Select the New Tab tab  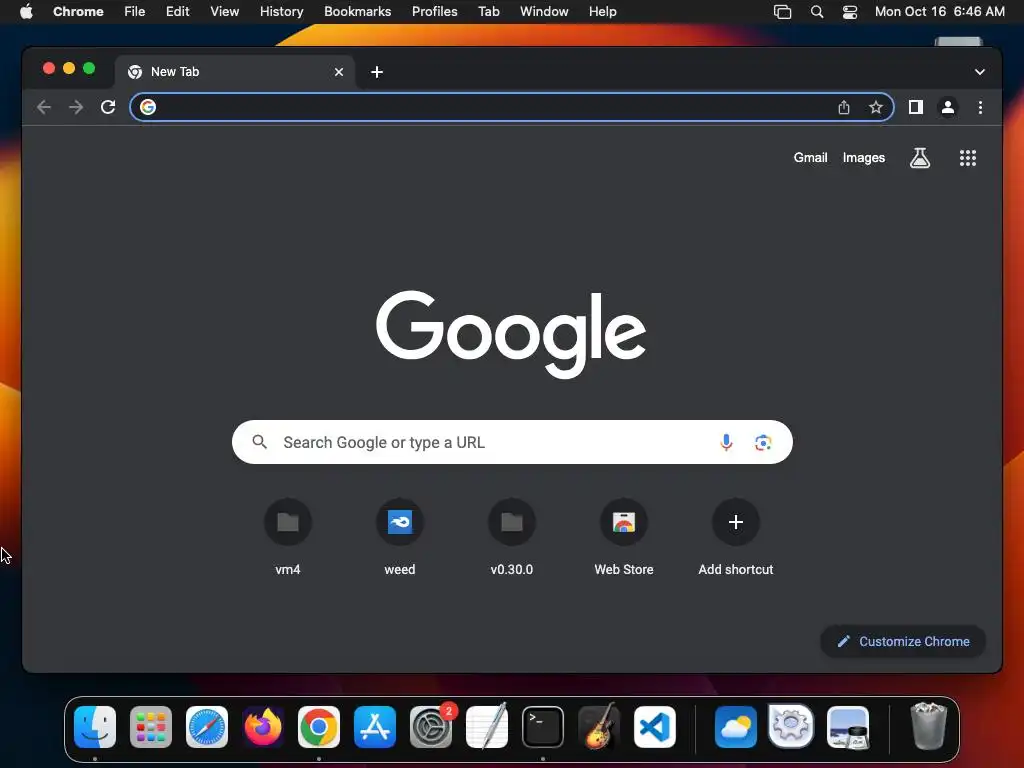(x=235, y=72)
